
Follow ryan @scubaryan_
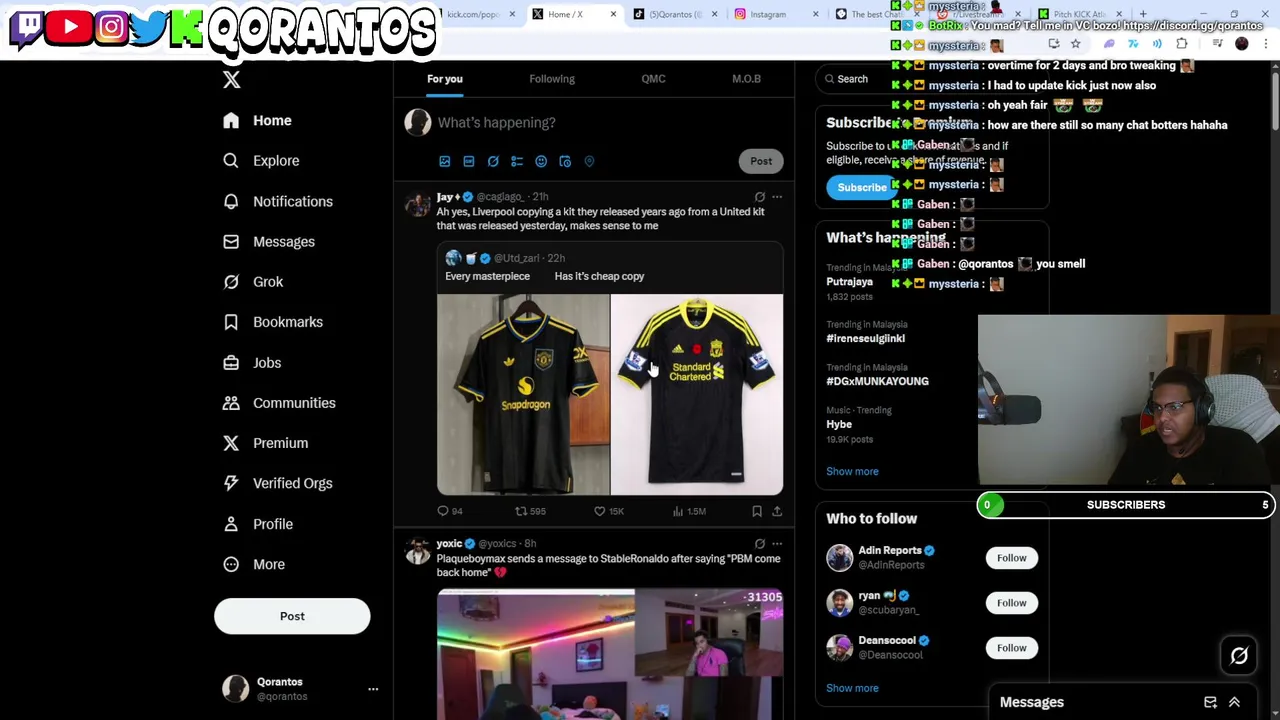(1011, 603)
